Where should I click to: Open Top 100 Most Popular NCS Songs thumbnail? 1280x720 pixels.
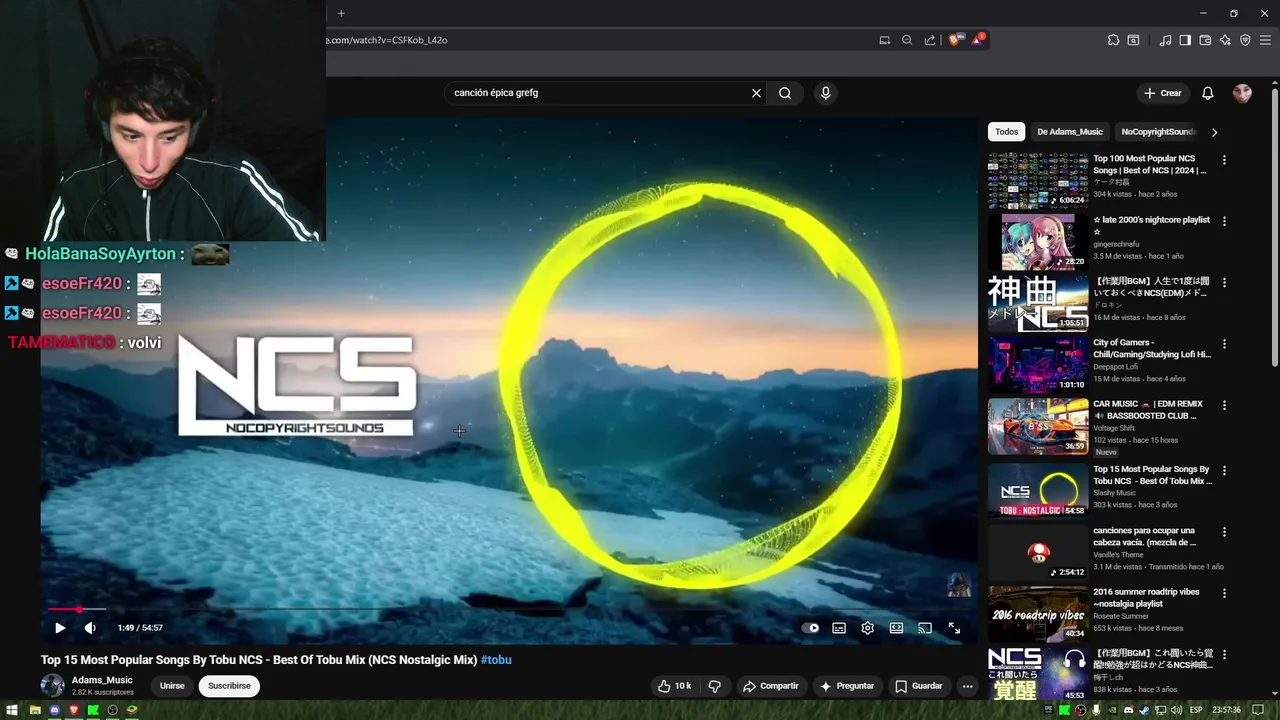1038,180
